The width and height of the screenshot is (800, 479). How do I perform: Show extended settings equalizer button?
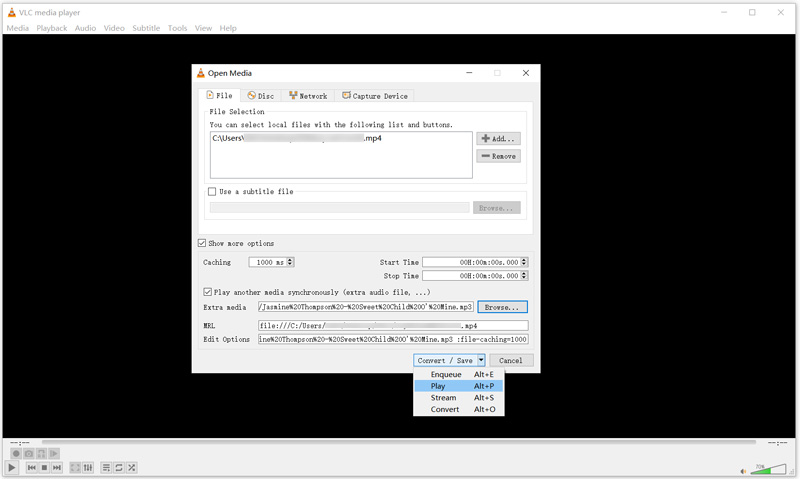88,467
